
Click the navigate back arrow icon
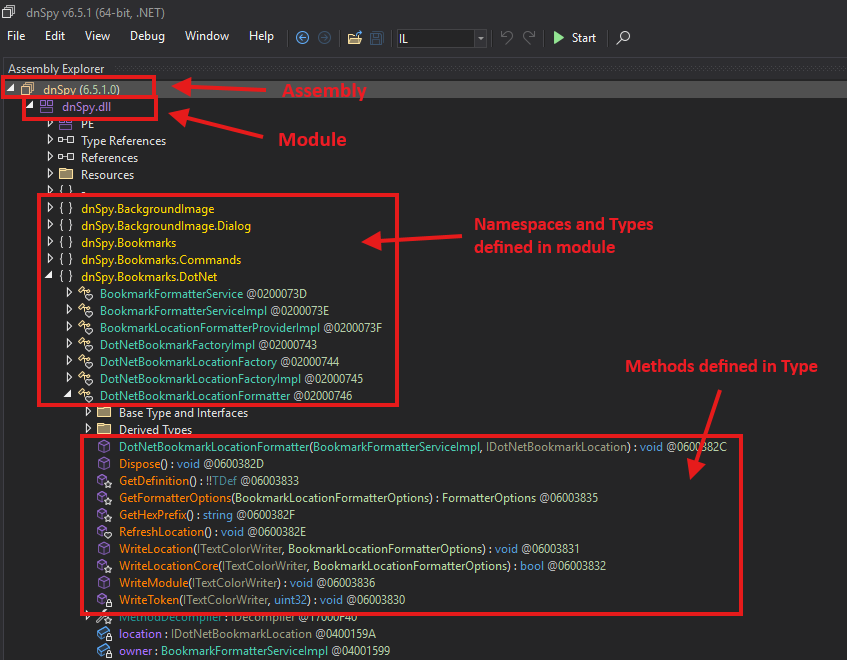point(303,38)
